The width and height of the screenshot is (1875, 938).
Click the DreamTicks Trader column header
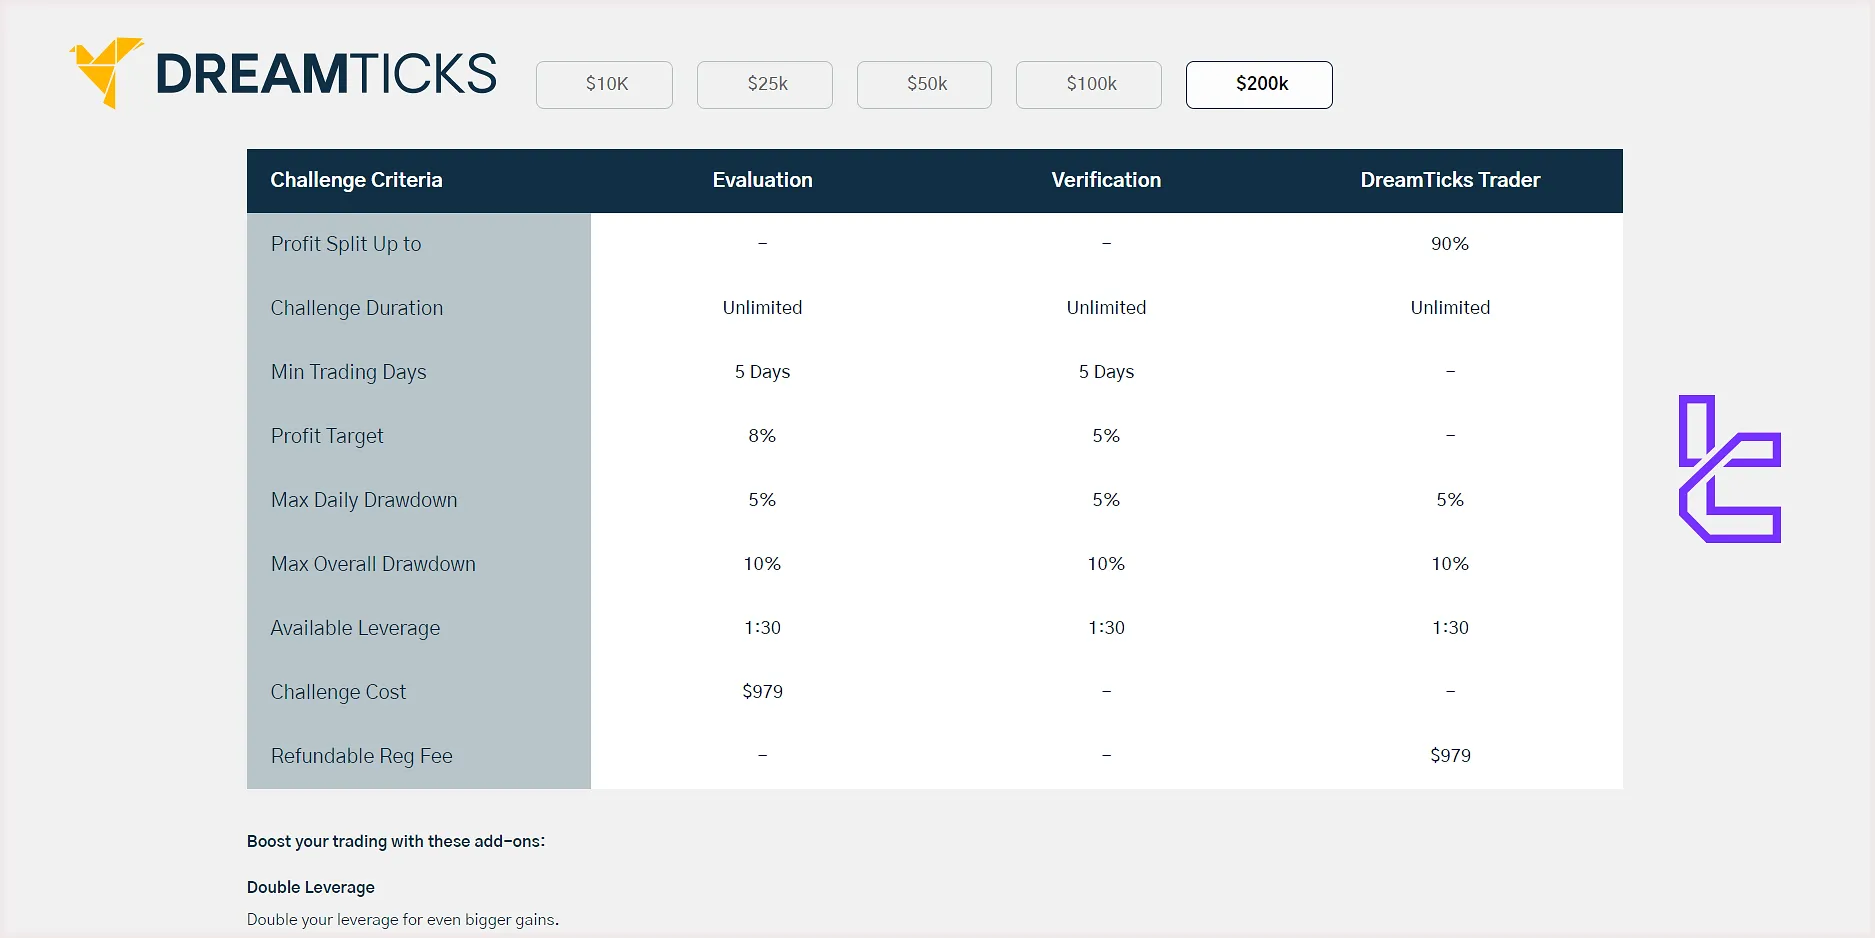pos(1450,180)
